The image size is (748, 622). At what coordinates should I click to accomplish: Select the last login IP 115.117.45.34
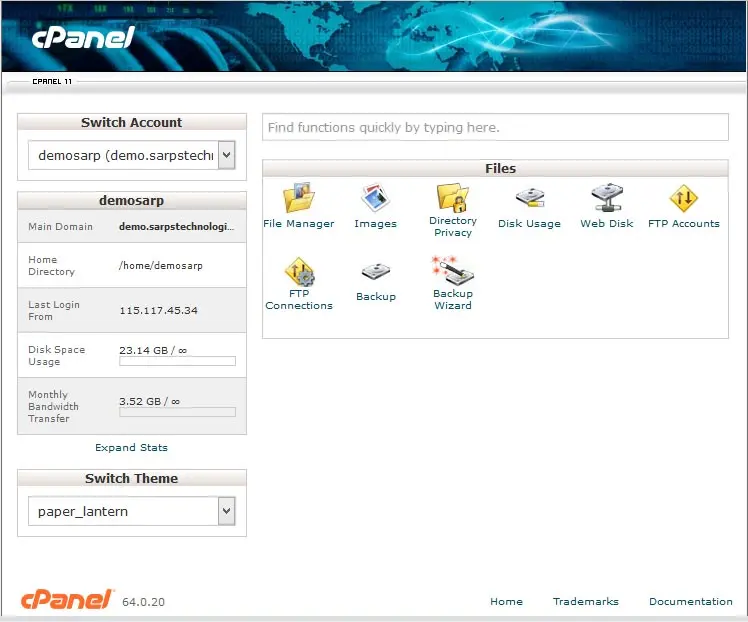(158, 311)
